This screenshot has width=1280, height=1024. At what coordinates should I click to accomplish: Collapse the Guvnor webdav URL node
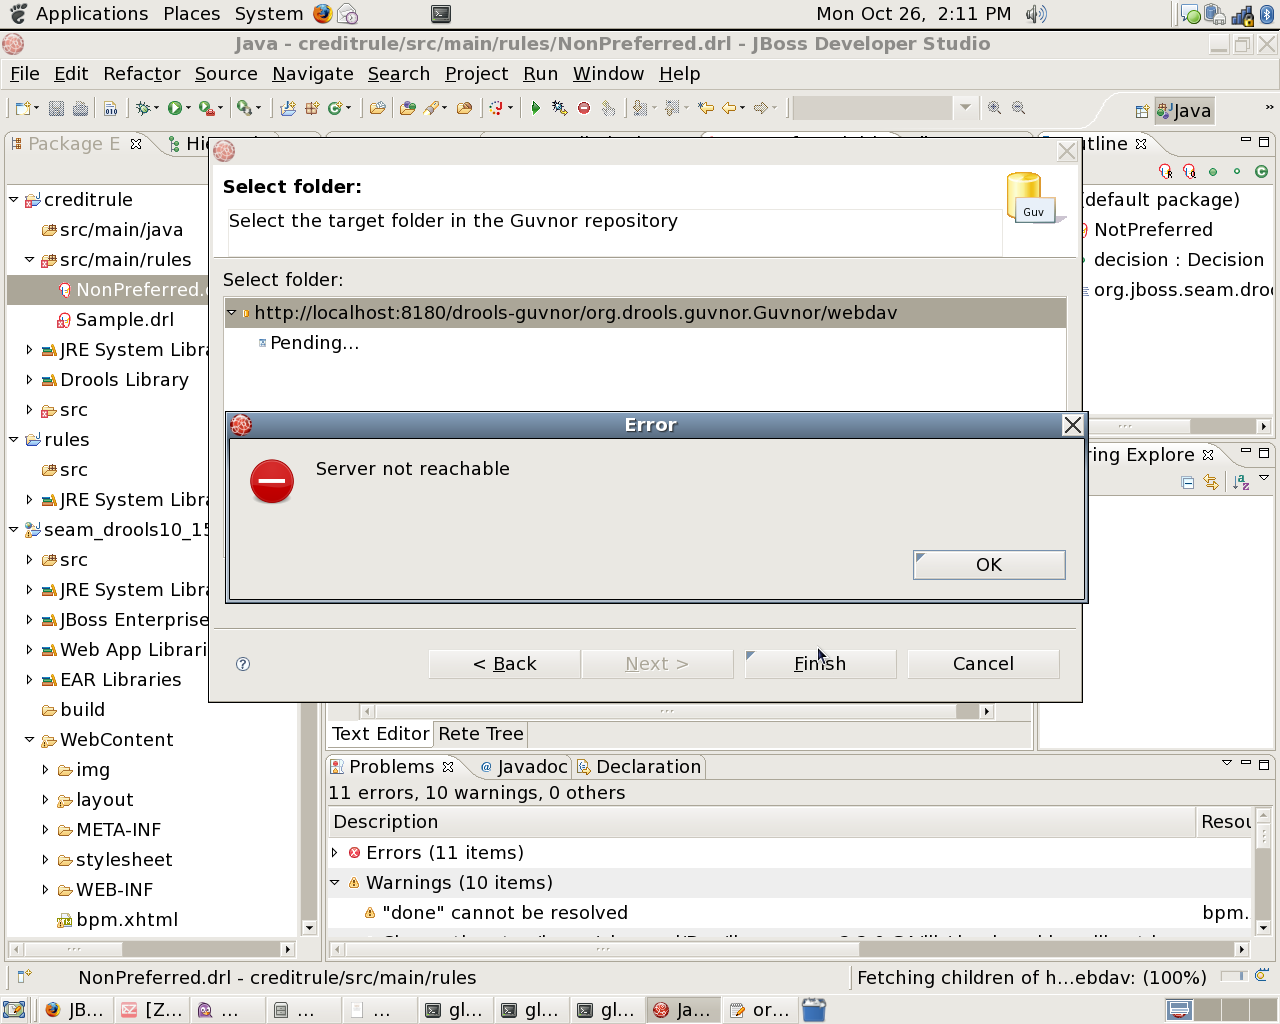click(x=232, y=313)
